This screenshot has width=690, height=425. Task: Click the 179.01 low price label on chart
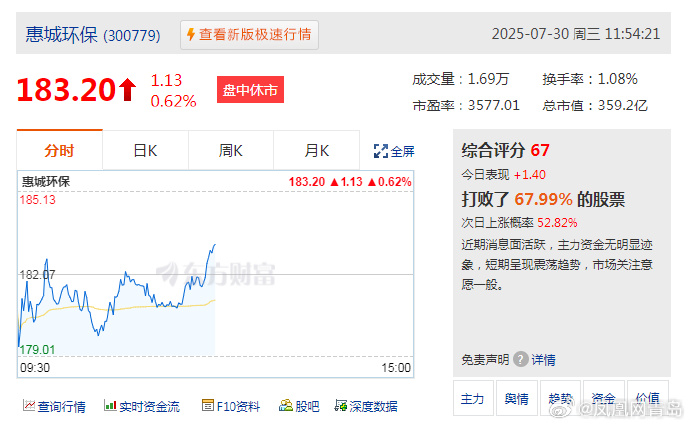[37, 350]
